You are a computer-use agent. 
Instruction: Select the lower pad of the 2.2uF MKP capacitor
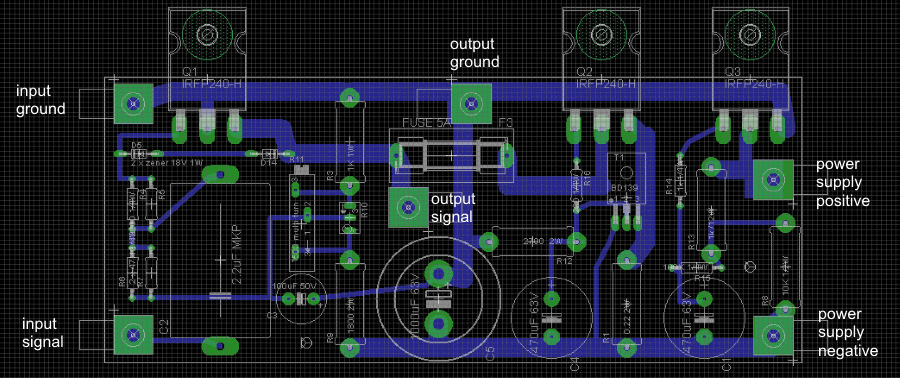click(x=220, y=345)
